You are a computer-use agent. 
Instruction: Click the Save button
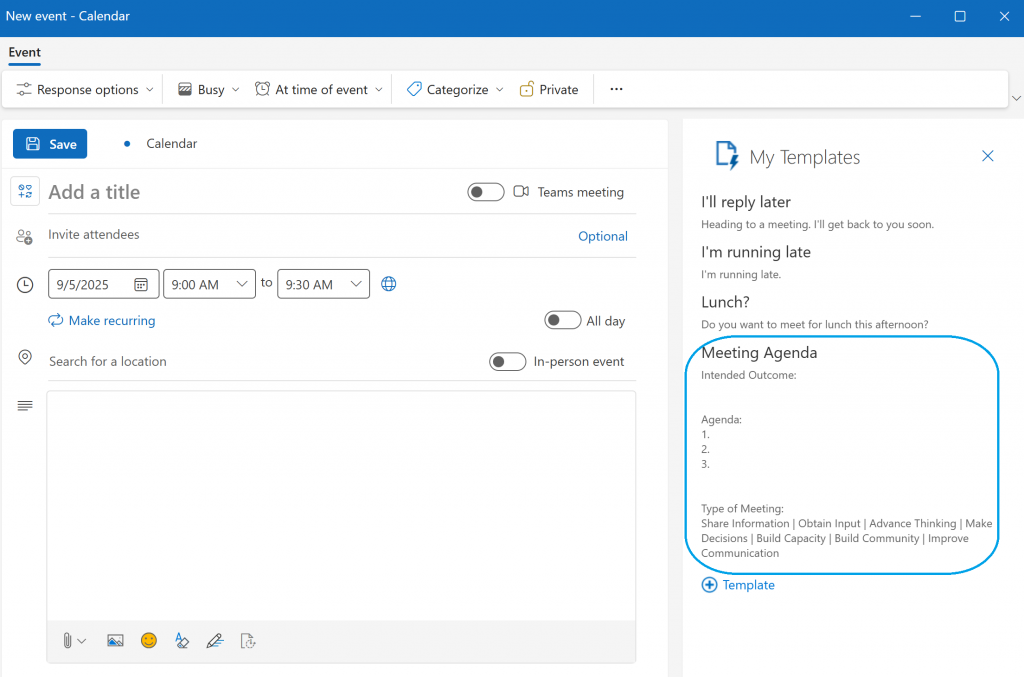click(50, 144)
